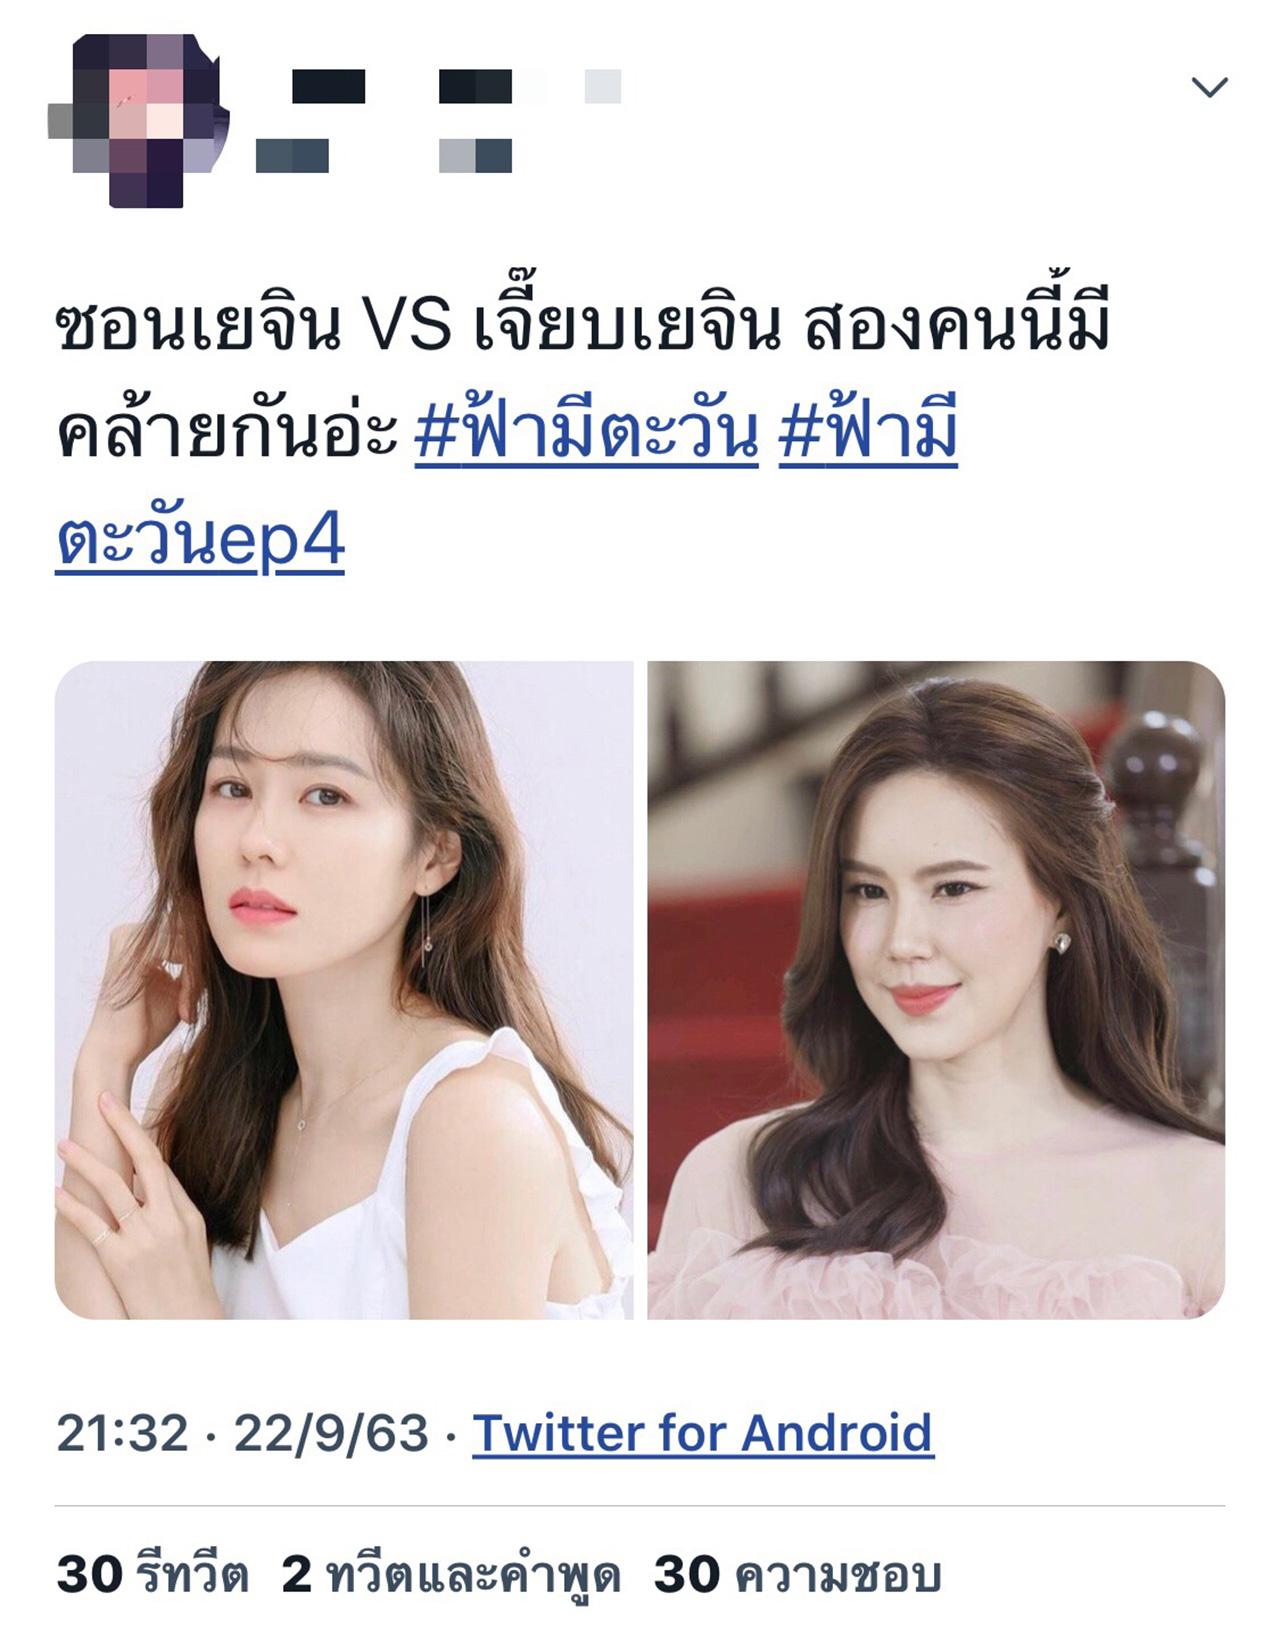Screen dimensions: 1280x1627
Task: Open the left photo of woman in white
Action: [x=343, y=989]
